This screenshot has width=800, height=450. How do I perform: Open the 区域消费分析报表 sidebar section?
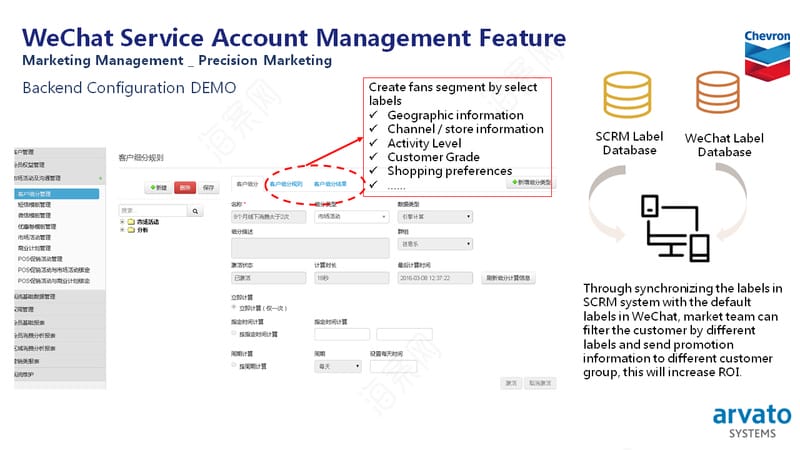tap(59, 348)
